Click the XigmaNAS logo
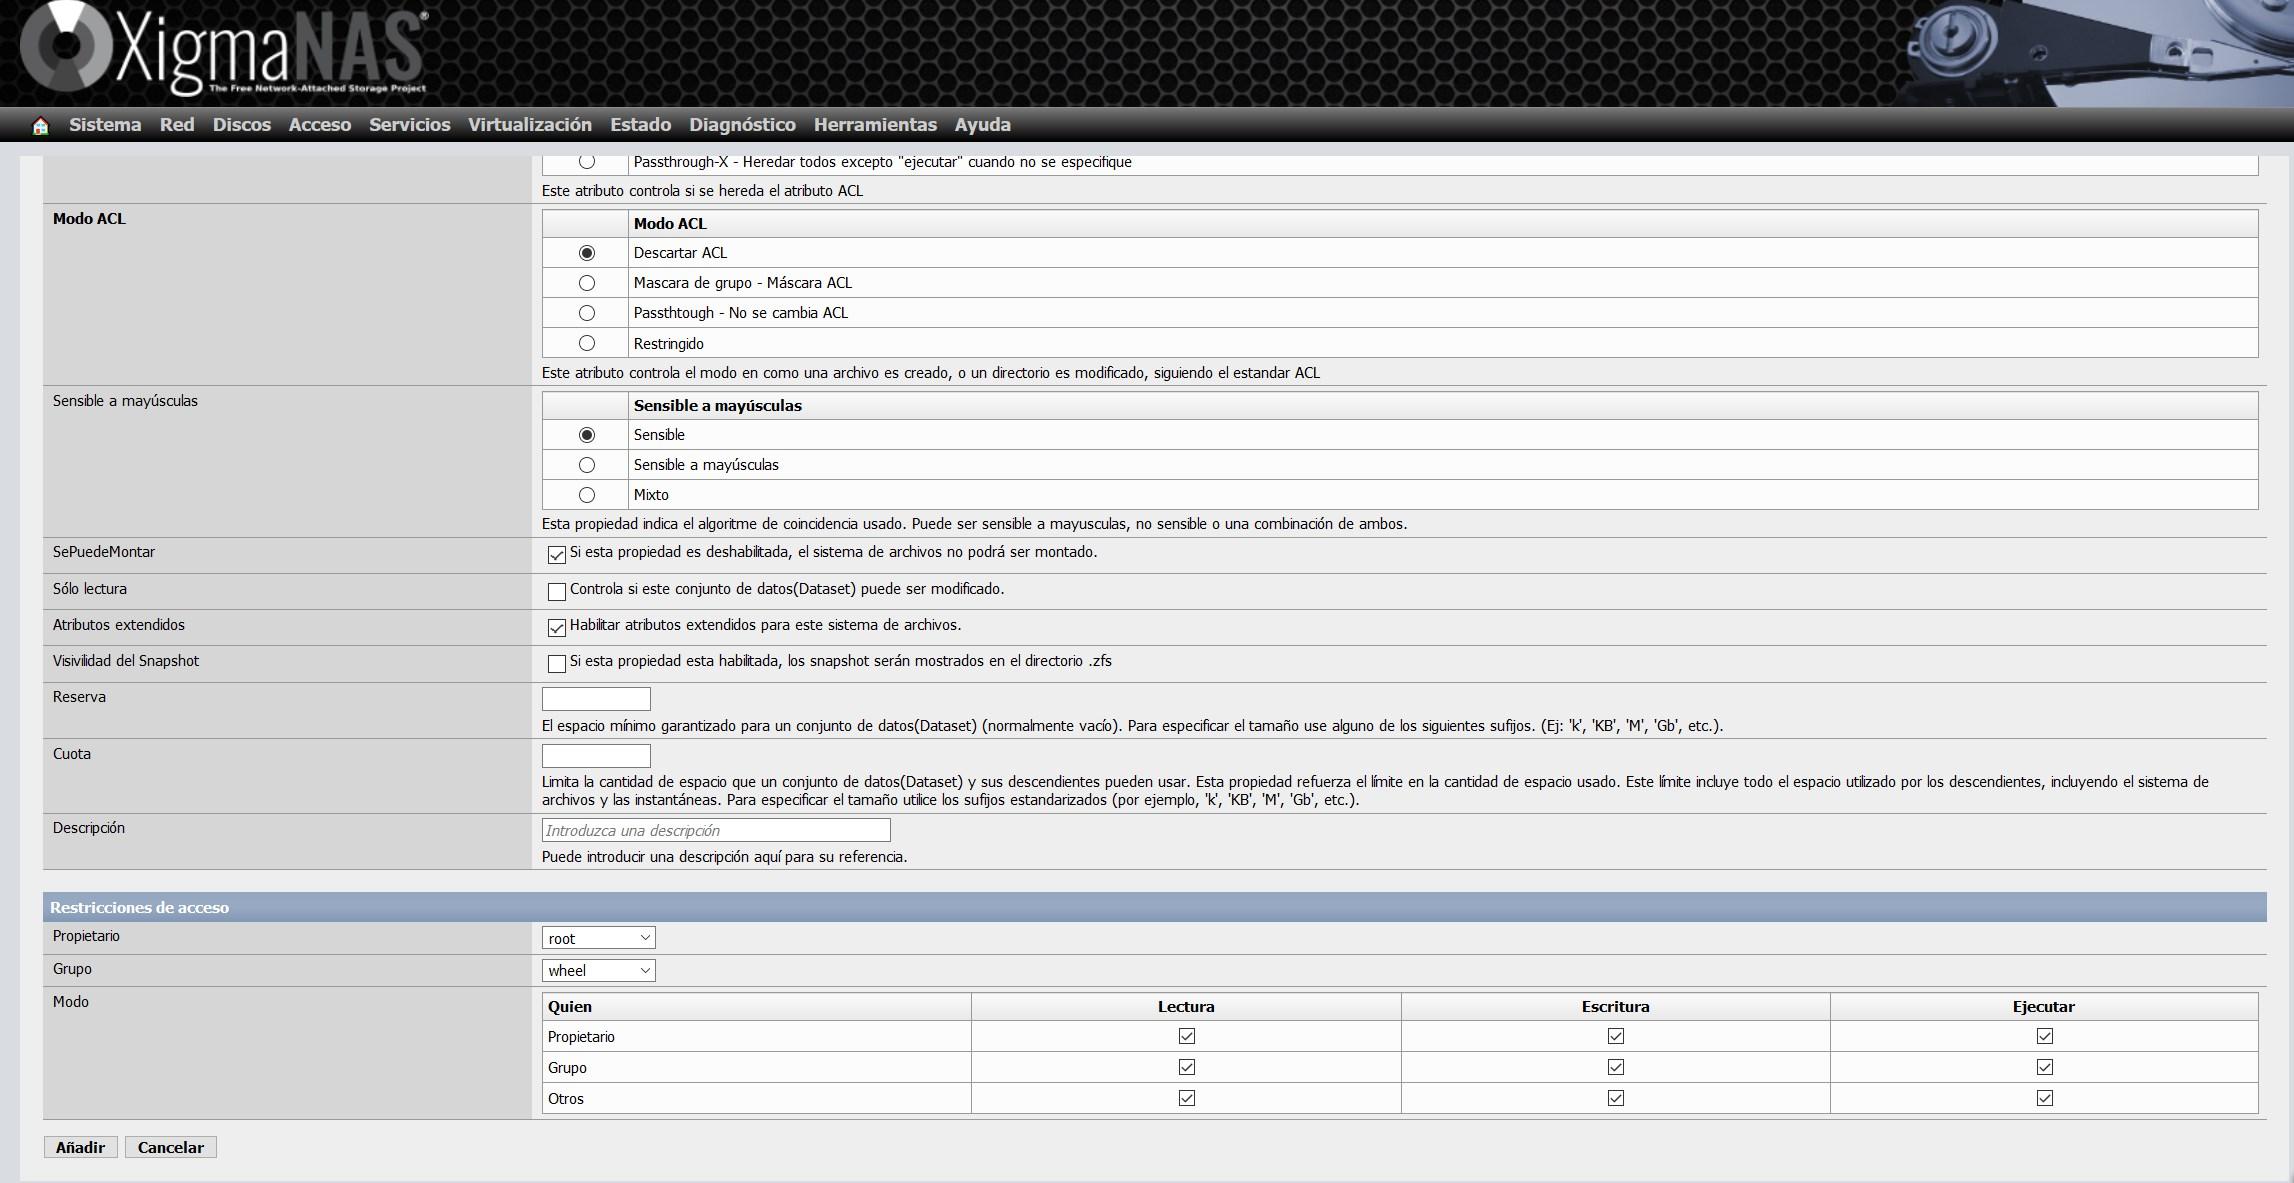This screenshot has height=1183, width=2294. pos(225,50)
